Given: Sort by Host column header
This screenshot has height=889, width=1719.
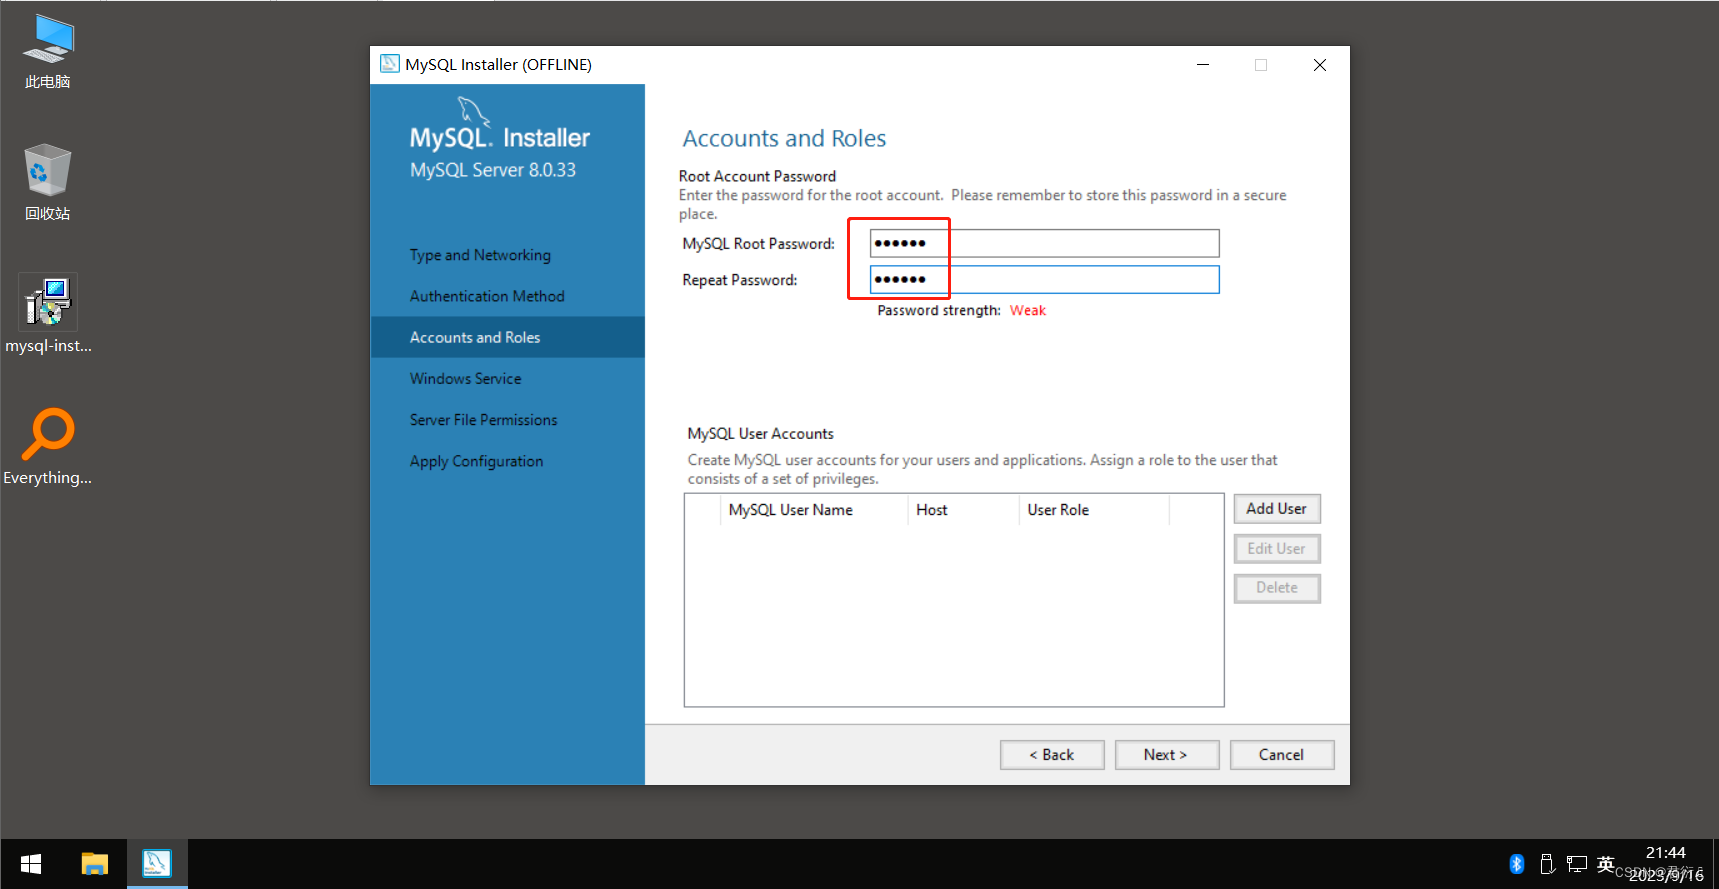Looking at the screenshot, I should (963, 510).
